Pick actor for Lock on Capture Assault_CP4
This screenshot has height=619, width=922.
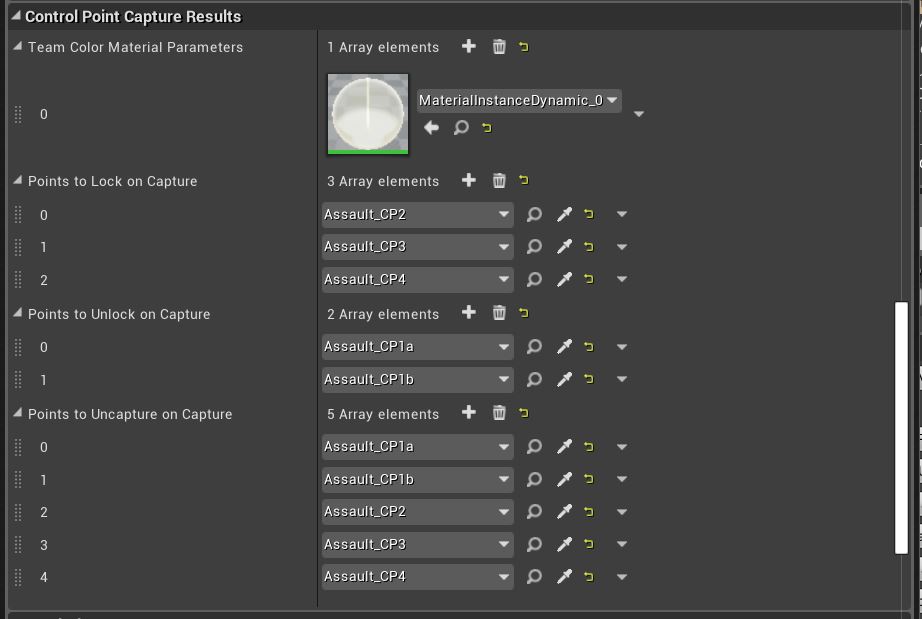[564, 279]
